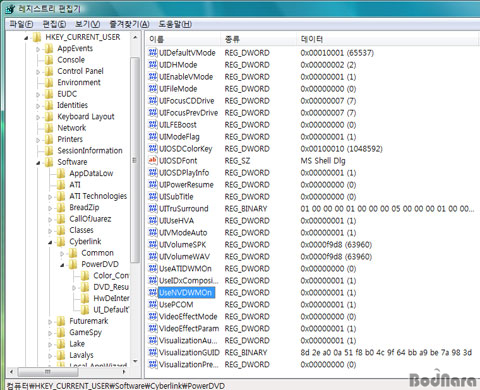Click the UIDefaultVMode DWORD icon
The width and height of the screenshot is (480, 390).
(153, 53)
